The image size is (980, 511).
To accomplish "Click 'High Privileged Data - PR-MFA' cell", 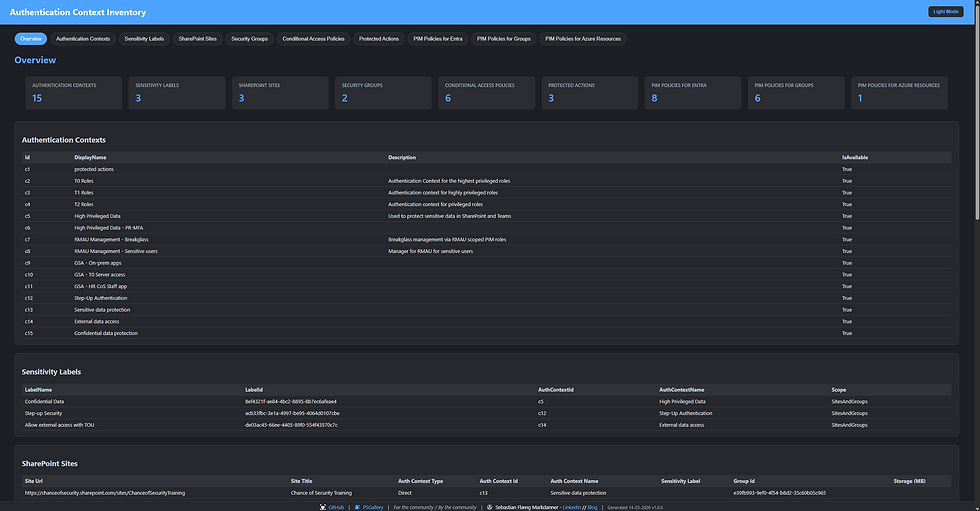I will (109, 228).
